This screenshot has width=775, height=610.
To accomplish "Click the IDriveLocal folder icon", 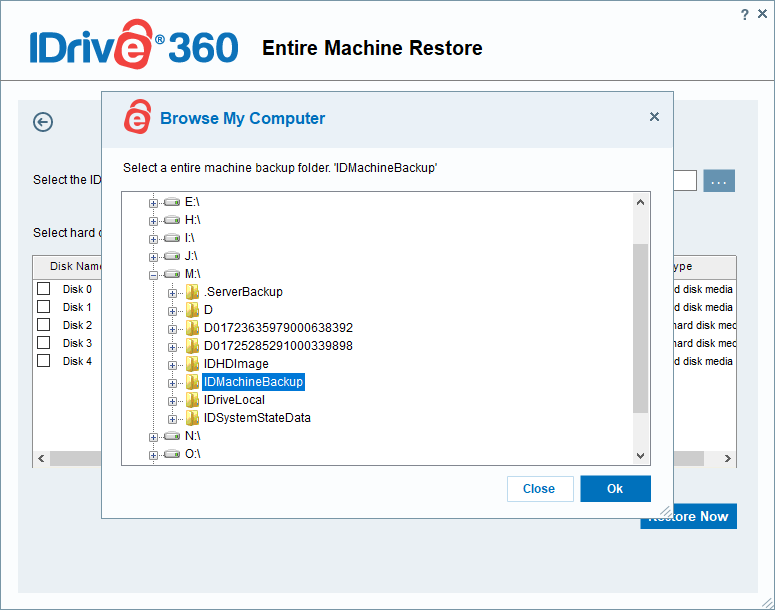I will click(192, 400).
